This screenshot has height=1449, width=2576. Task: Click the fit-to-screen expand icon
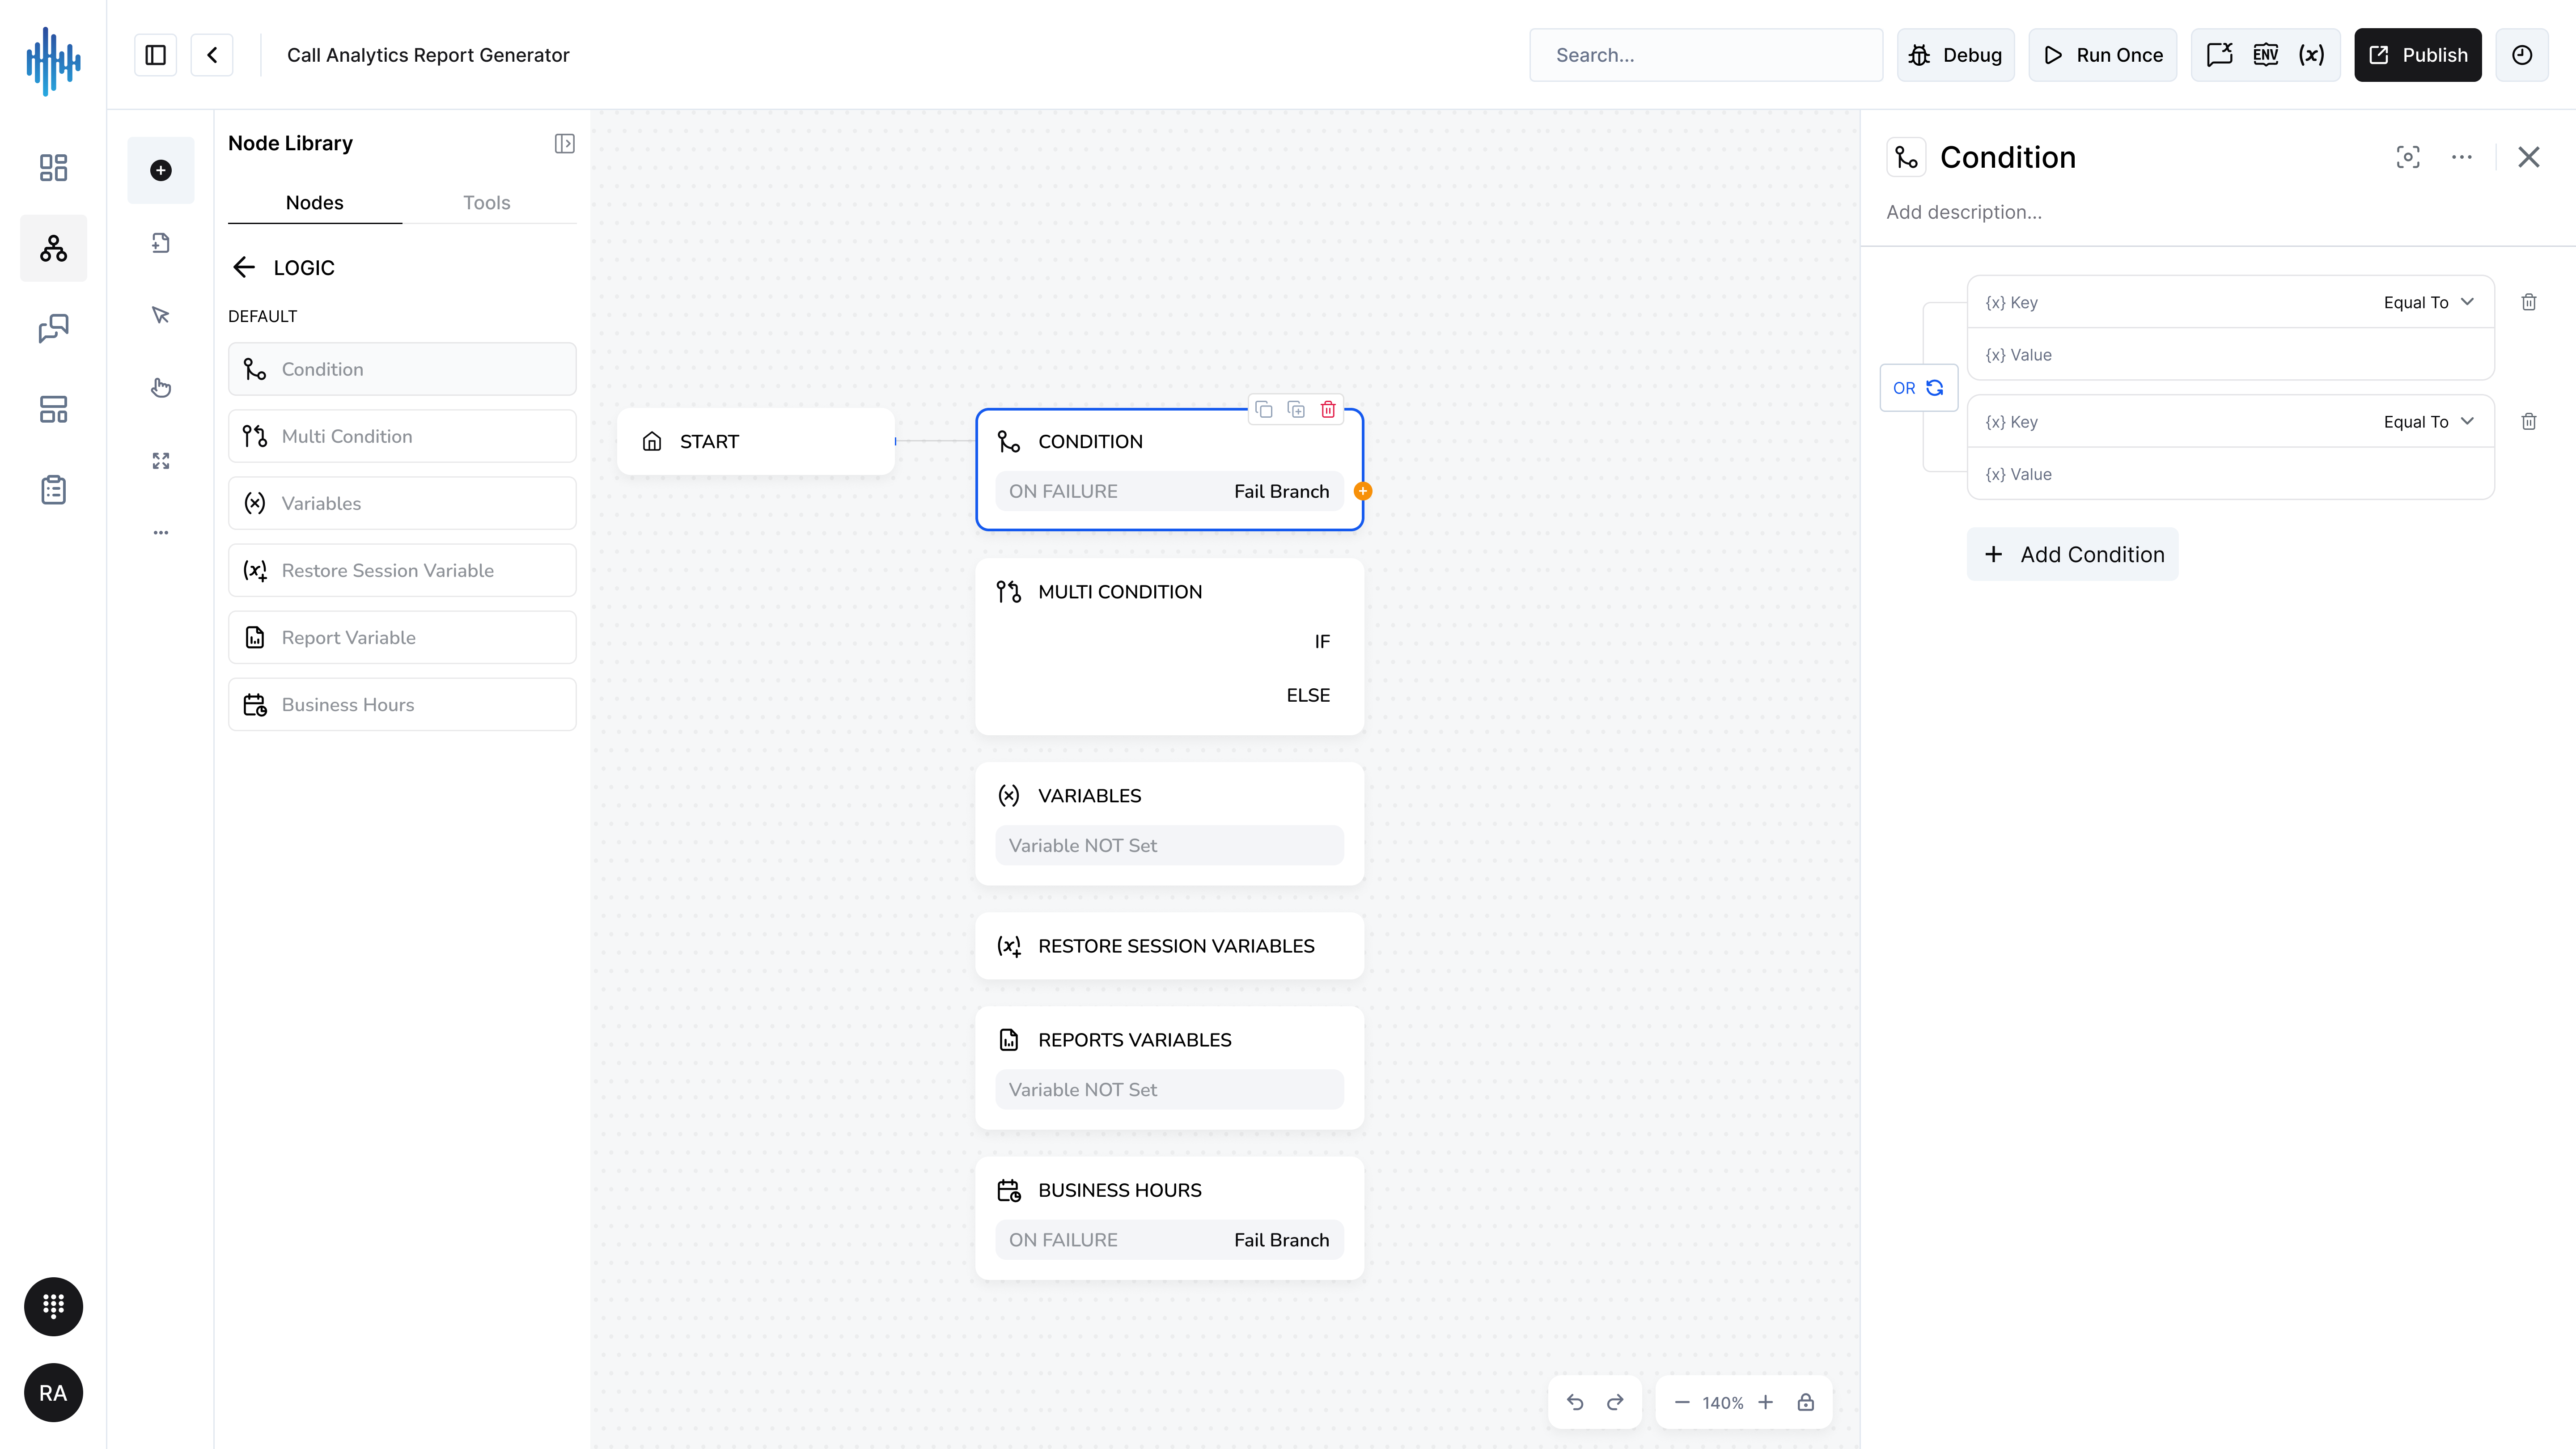coord(161,460)
